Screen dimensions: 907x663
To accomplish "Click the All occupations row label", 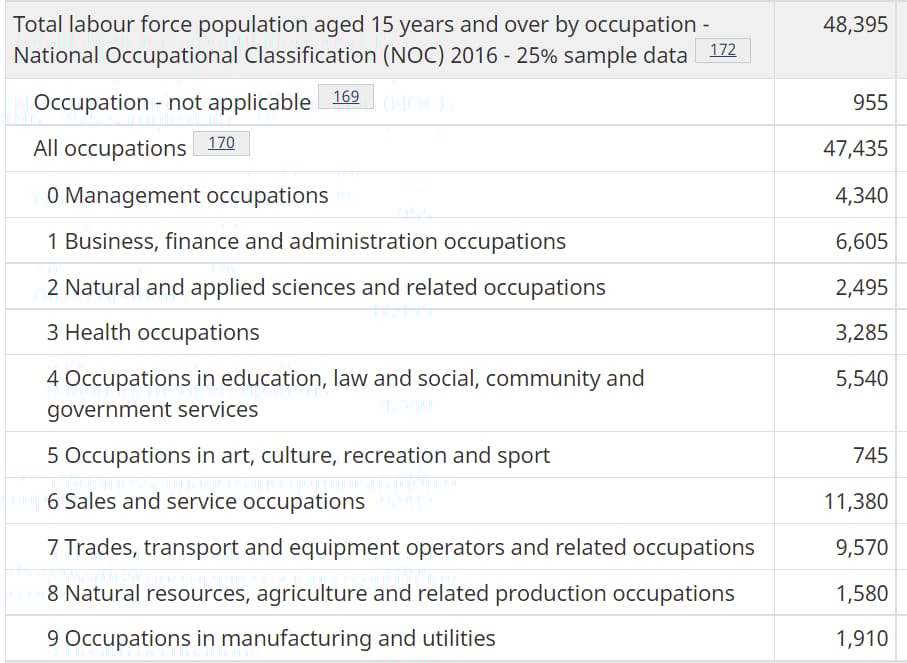I will (x=110, y=148).
